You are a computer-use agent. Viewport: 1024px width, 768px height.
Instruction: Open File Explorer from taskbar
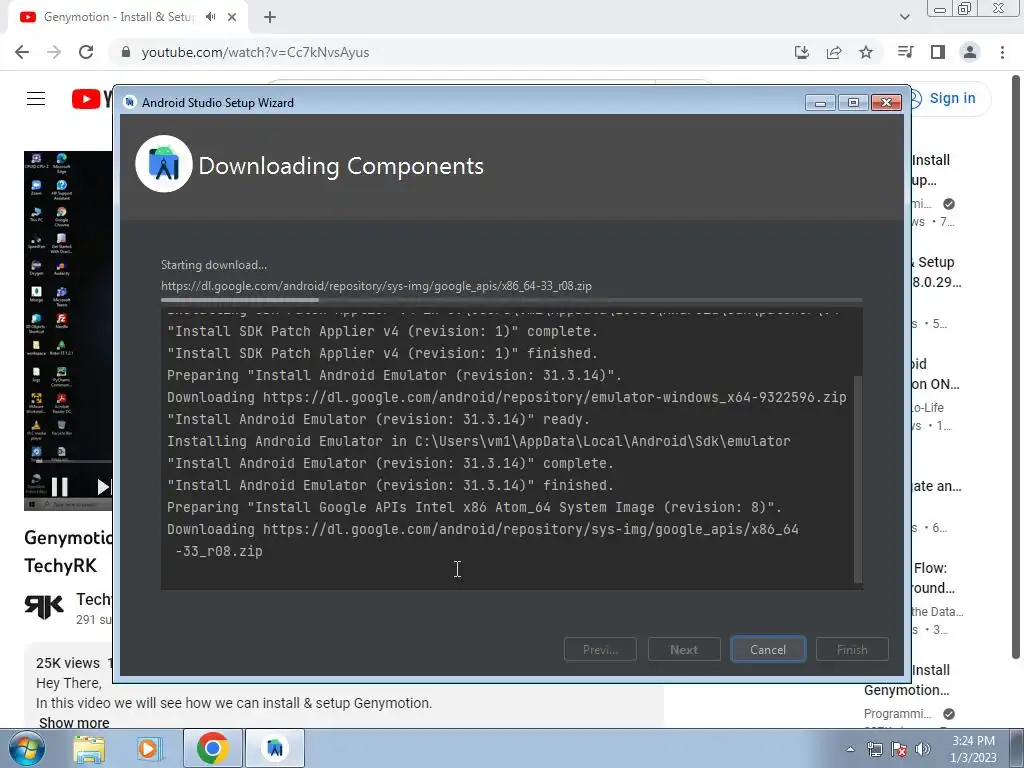click(89, 748)
